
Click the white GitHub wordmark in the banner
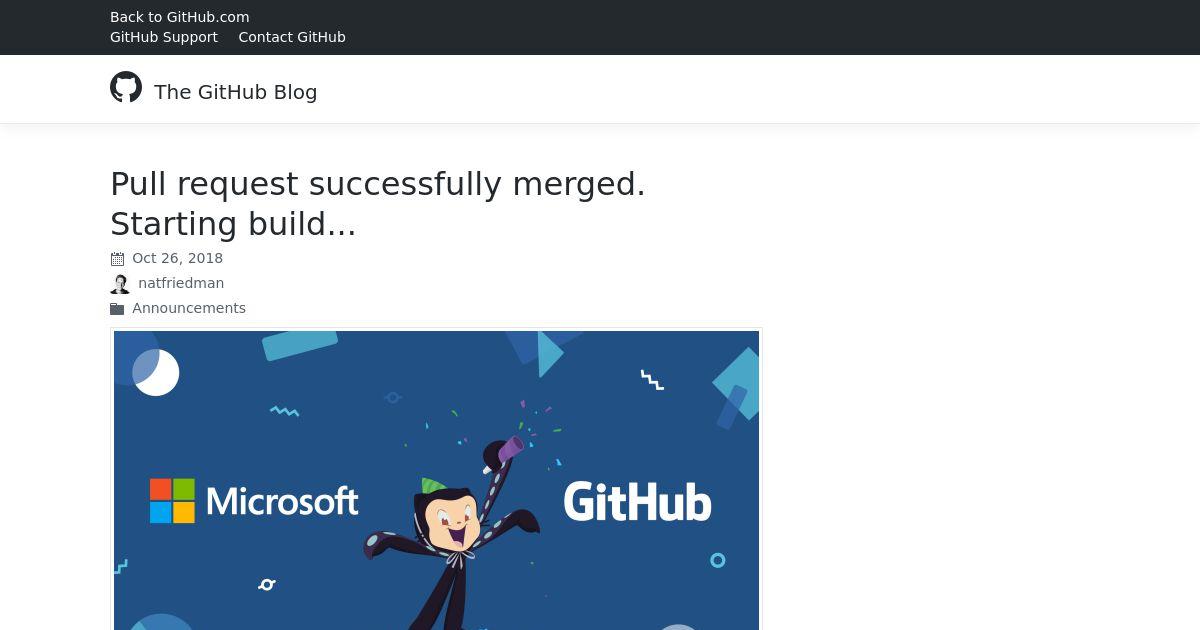(638, 502)
